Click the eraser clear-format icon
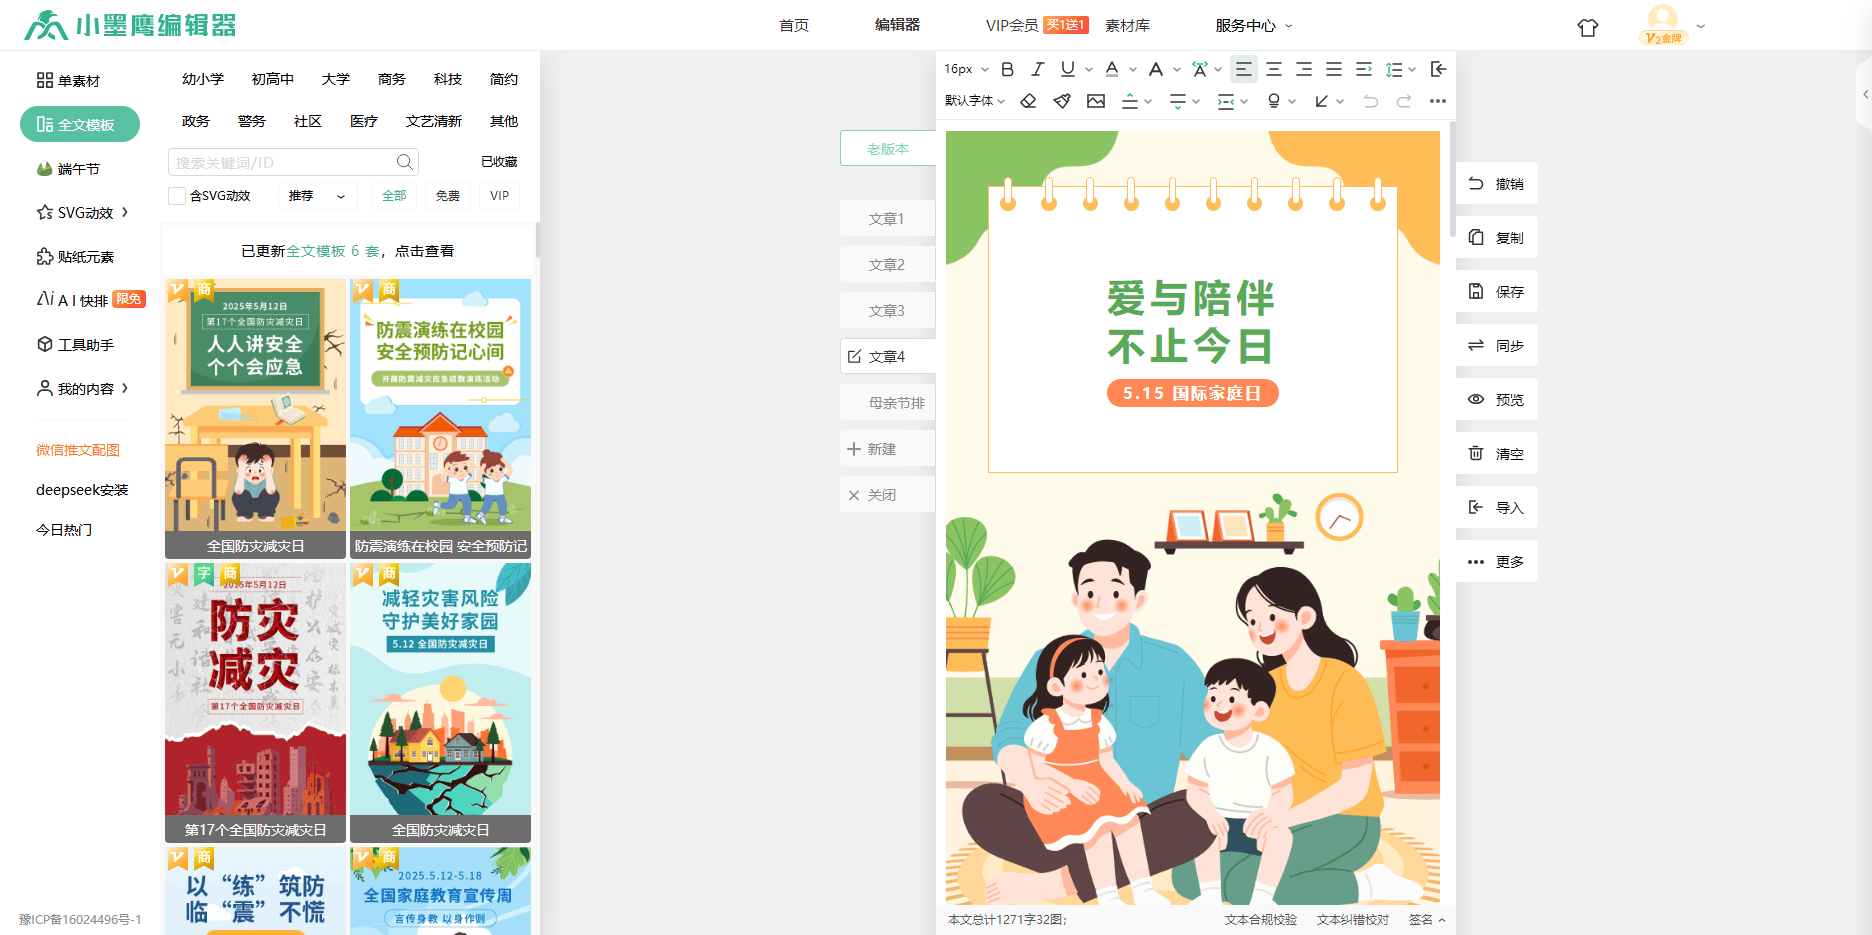The height and width of the screenshot is (935, 1872). pos(1028,101)
